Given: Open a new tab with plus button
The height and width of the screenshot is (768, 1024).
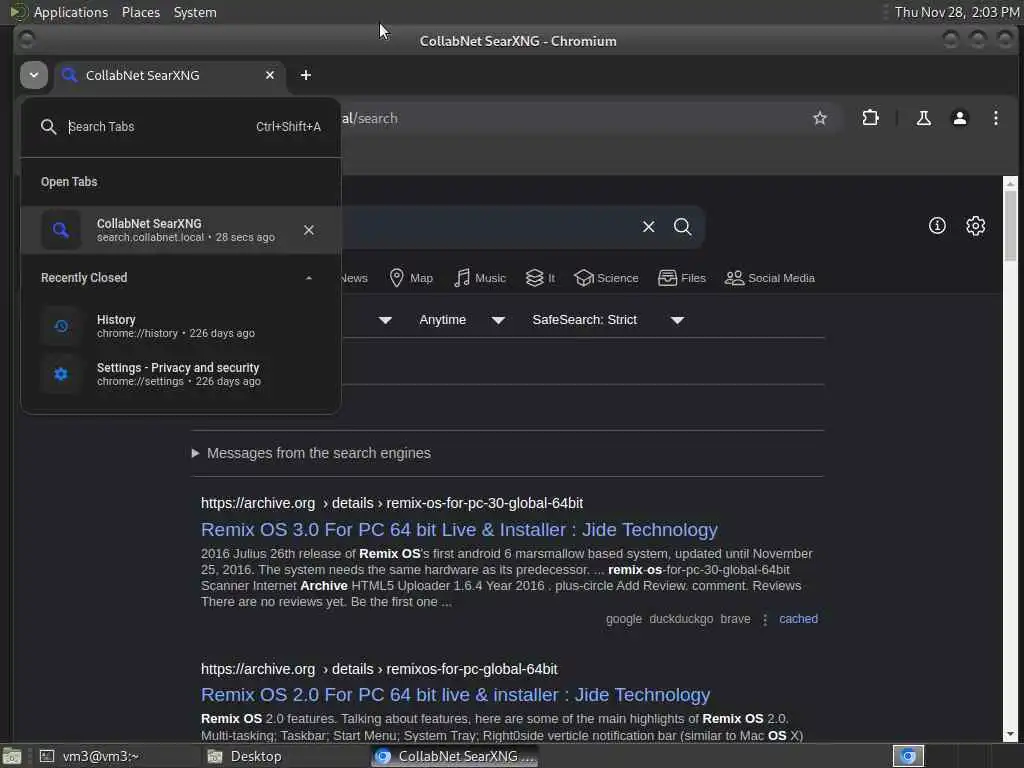Looking at the screenshot, I should (306, 75).
